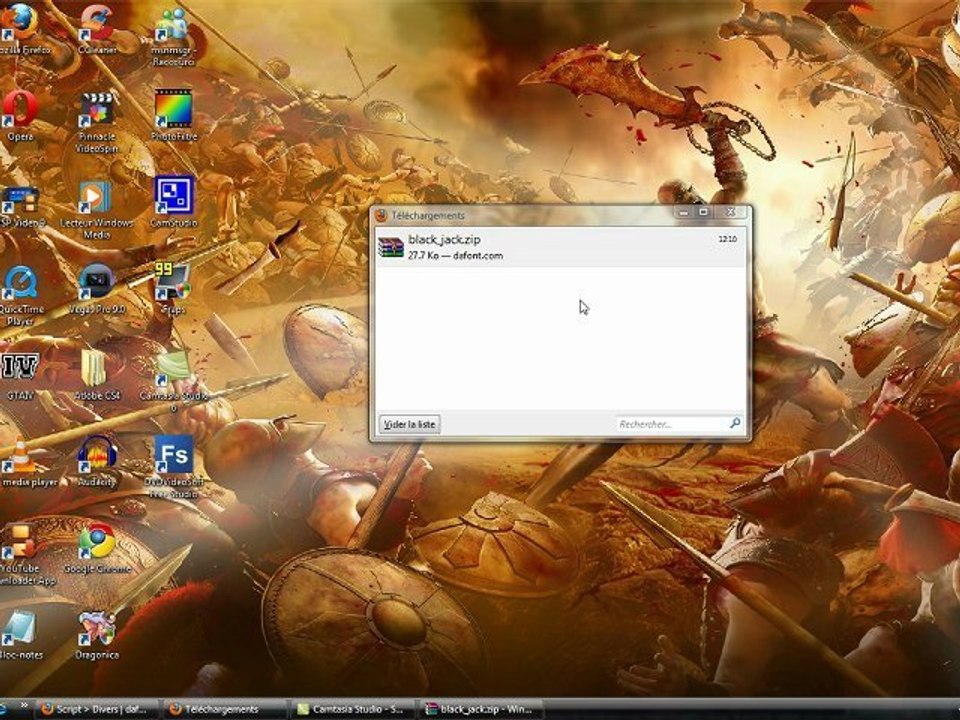Viewport: 960px width, 720px height.
Task: Open the msnmsgr Raccourci shortcut
Action: click(x=173, y=37)
